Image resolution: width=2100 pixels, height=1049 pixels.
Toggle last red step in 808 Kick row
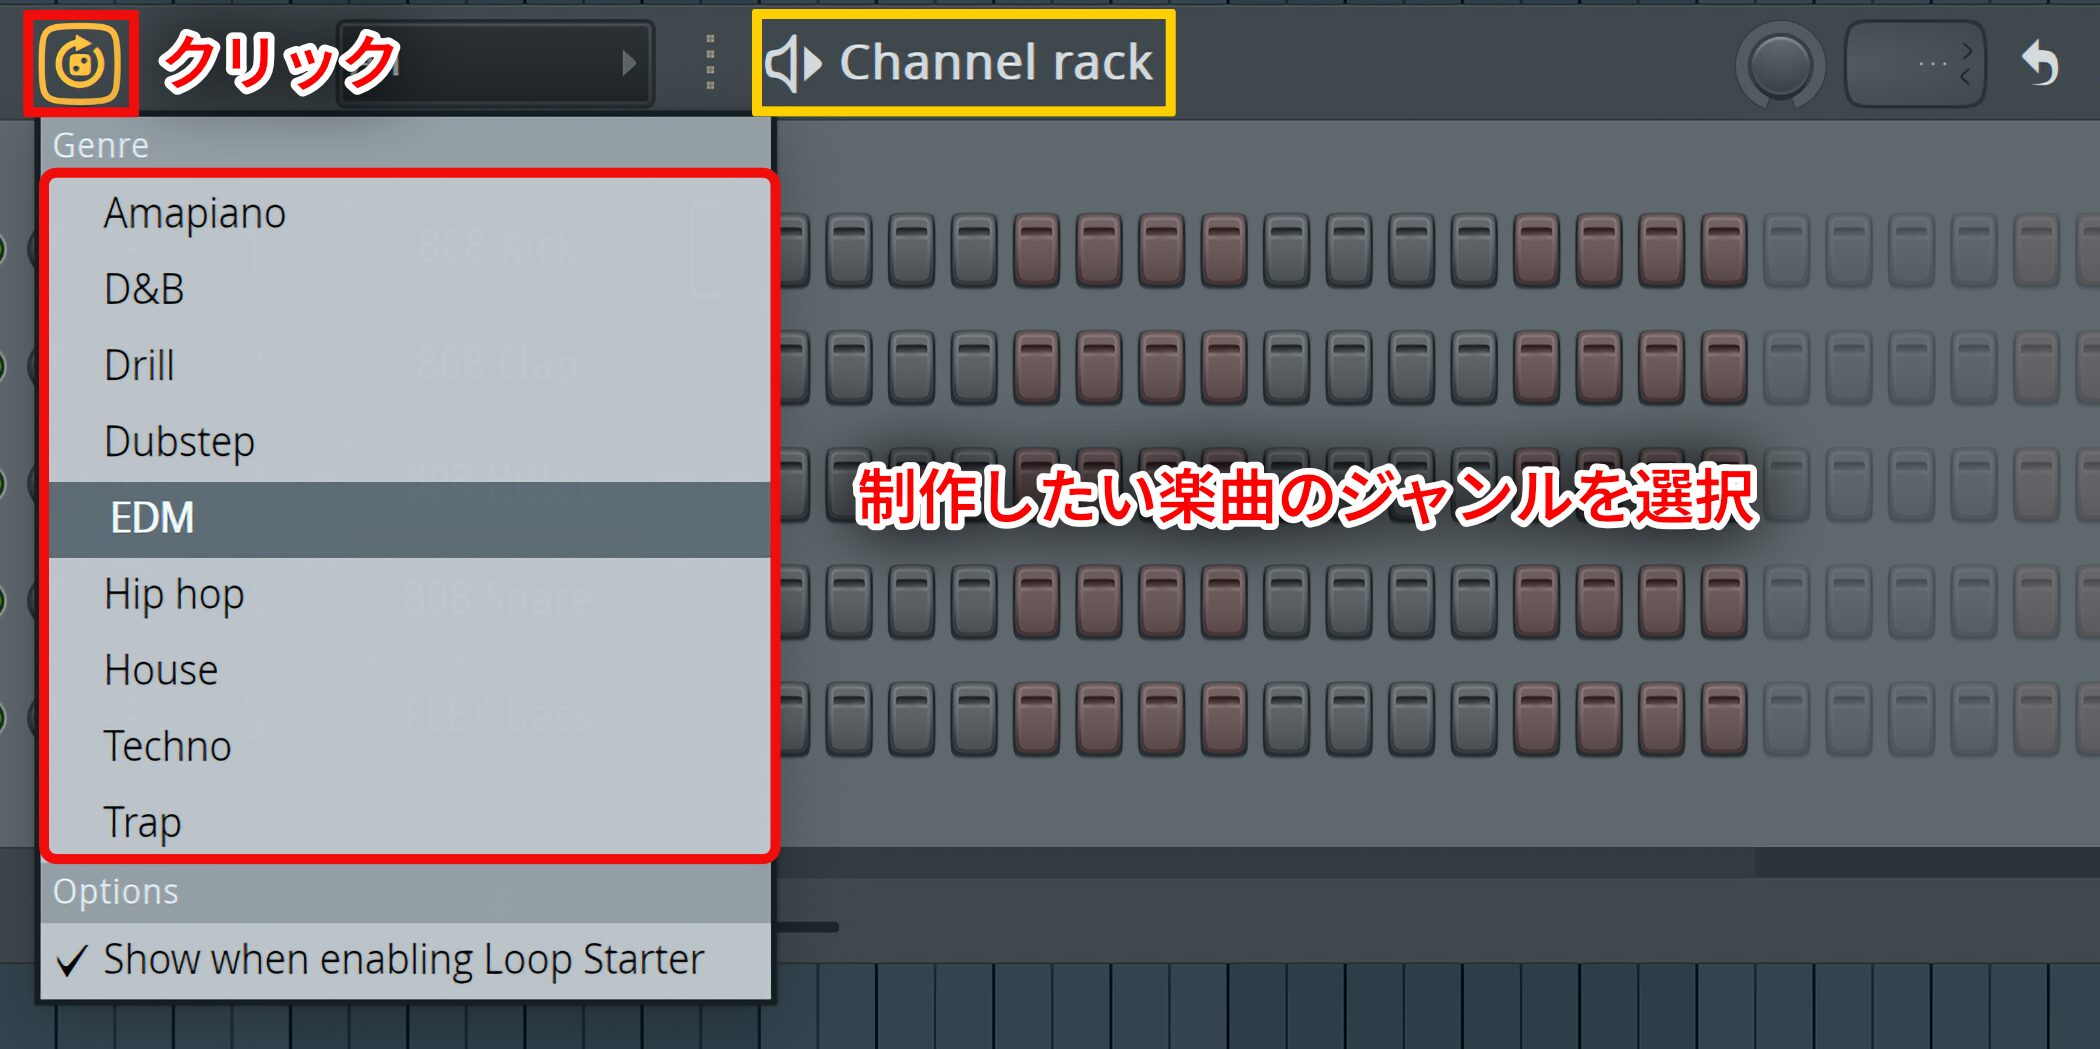click(1724, 249)
